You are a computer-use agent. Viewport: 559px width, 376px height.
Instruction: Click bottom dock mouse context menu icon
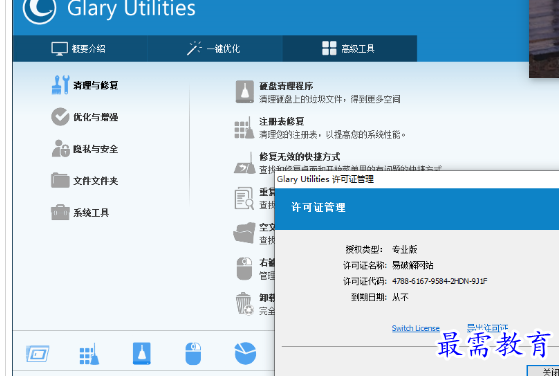193,354
